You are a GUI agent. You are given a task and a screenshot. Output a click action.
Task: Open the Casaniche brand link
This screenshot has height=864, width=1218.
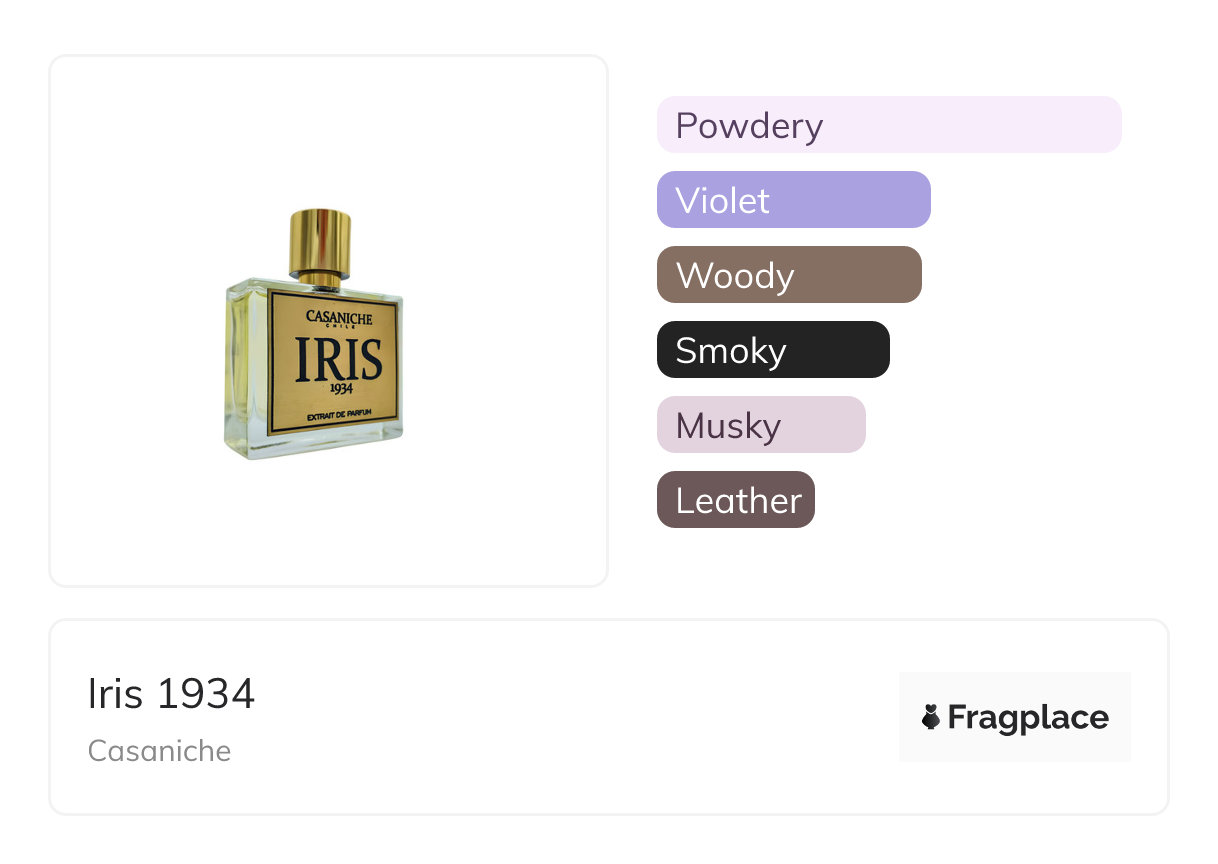(x=159, y=750)
